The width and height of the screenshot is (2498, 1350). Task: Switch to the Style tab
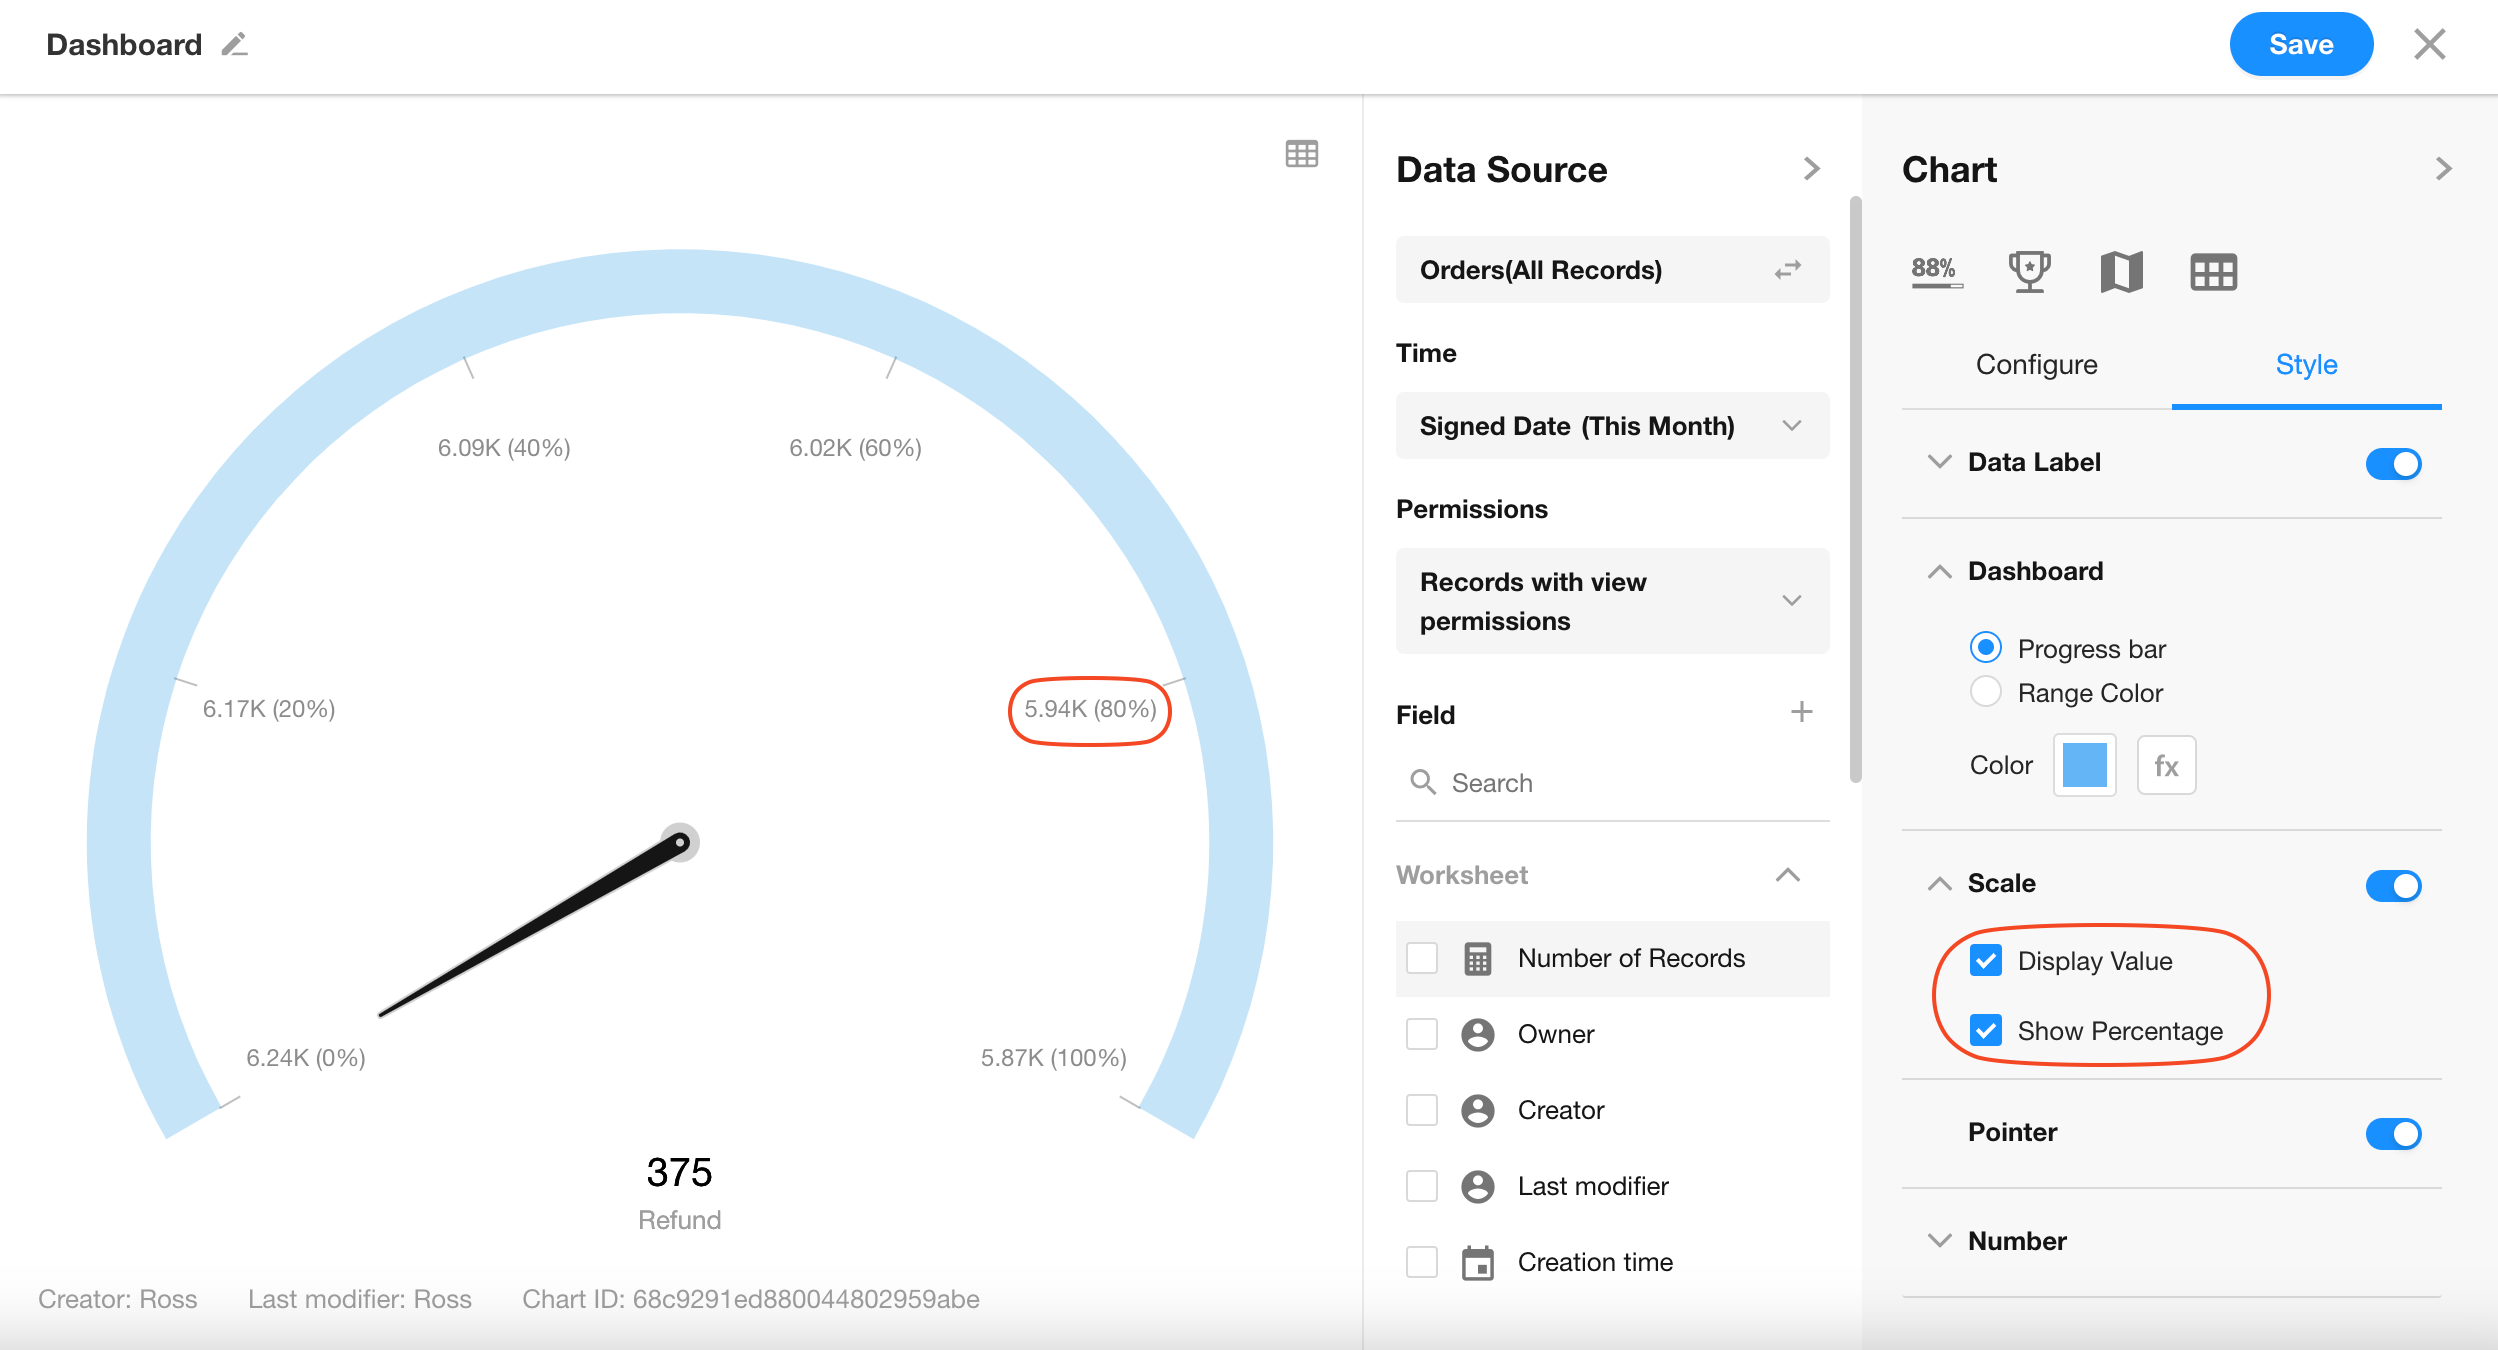[2306, 365]
